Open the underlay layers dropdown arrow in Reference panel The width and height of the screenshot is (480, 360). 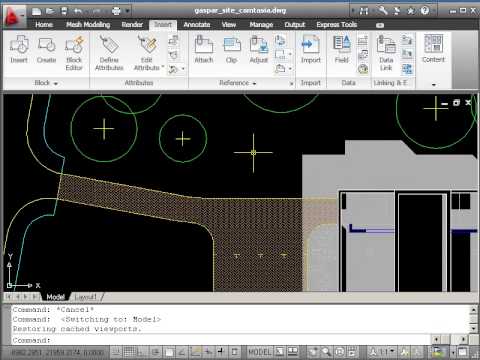click(290, 54)
